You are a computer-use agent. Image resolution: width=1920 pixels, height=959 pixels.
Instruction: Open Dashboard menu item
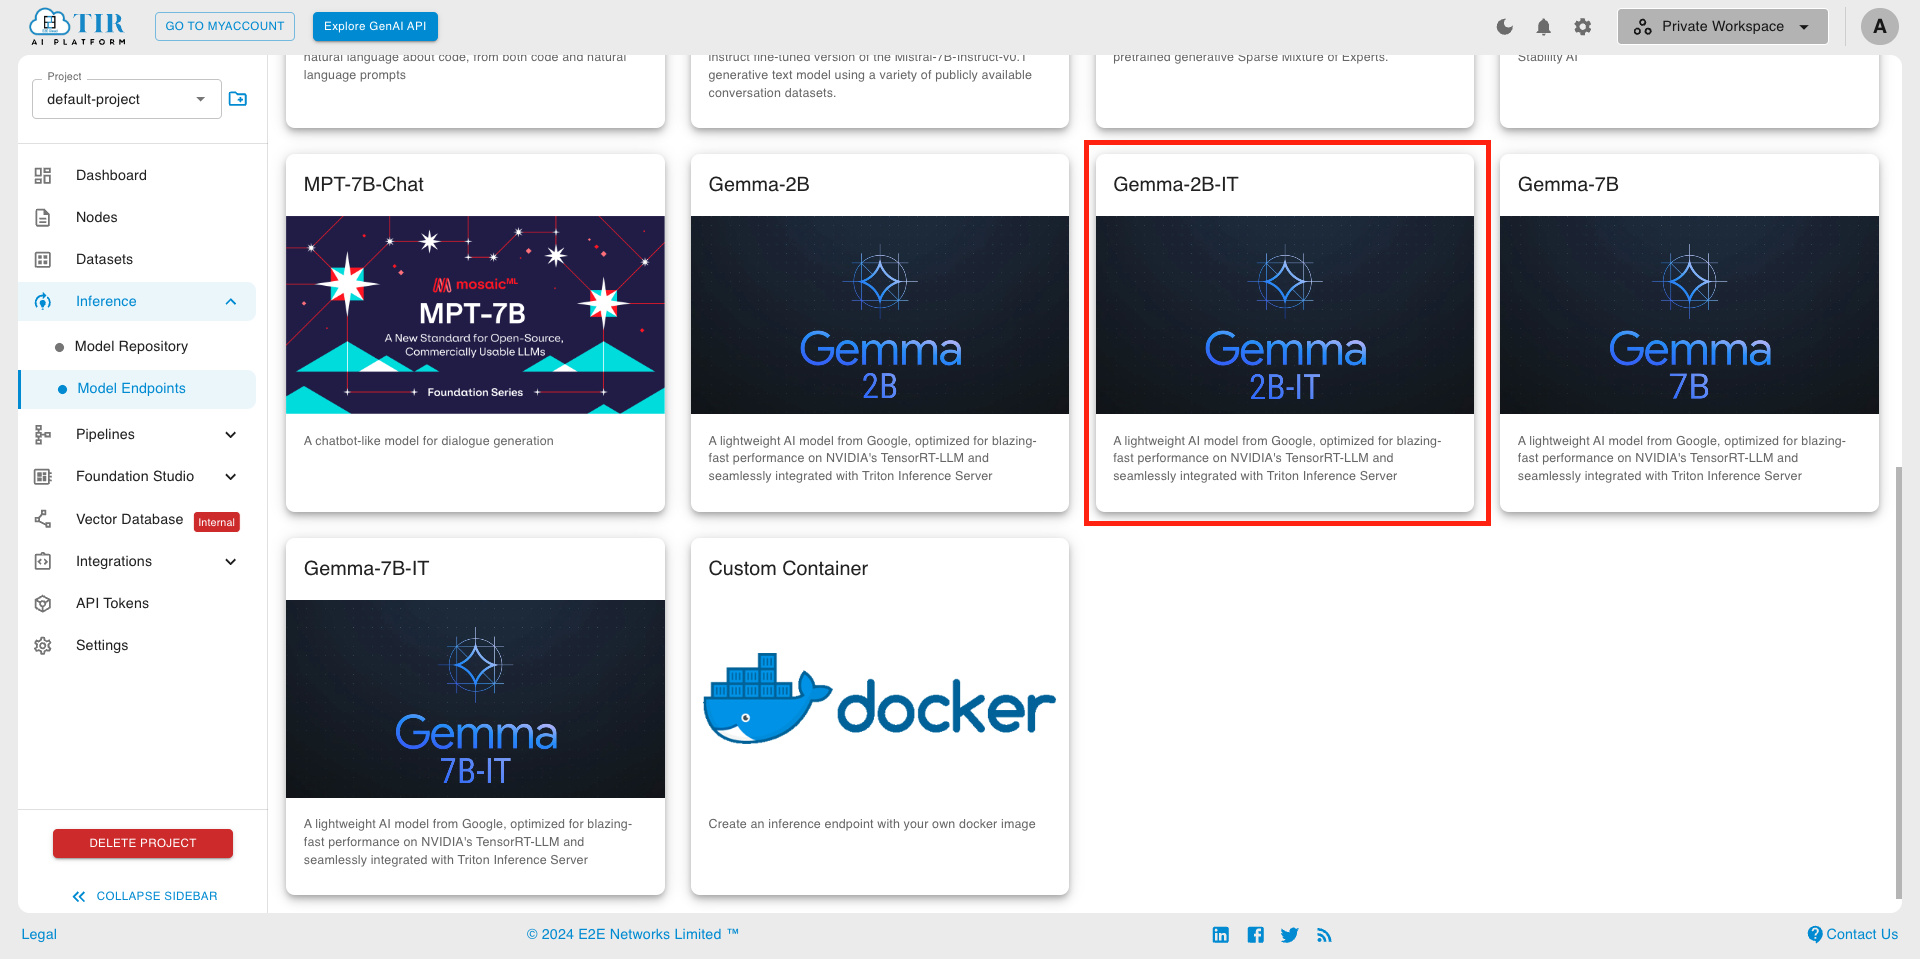111,176
